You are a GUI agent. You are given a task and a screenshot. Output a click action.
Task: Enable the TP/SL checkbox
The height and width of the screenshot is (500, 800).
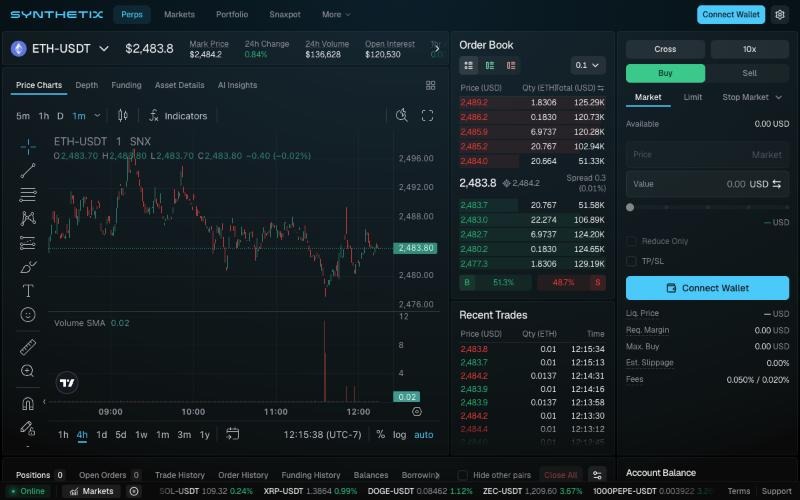point(631,261)
